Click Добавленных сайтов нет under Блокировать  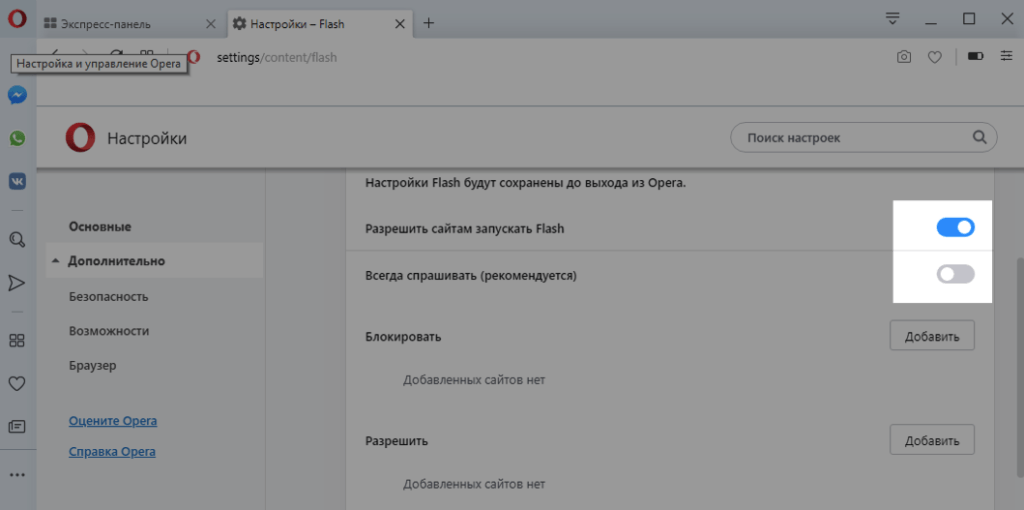[x=473, y=379]
